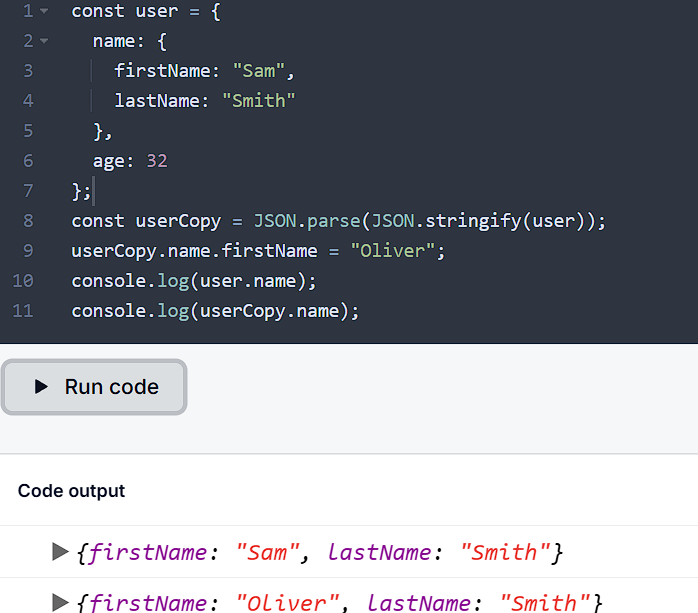This screenshot has height=613, width=698.
Task: Click line number 8 in gutter
Action: [28, 221]
